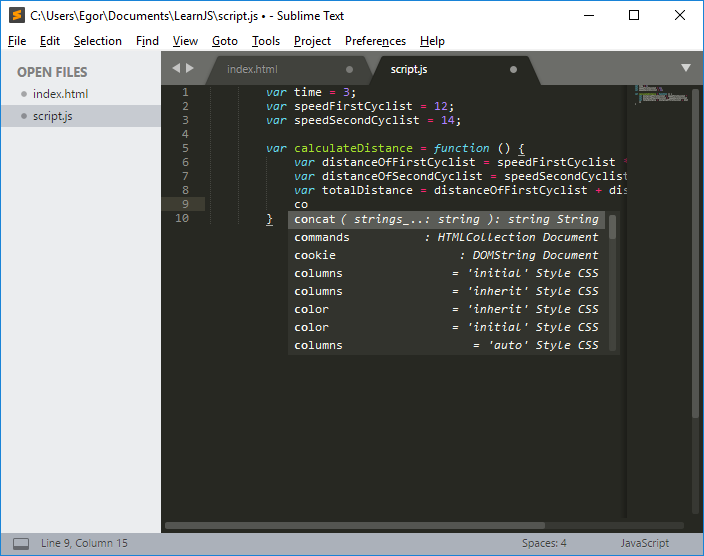Viewport: 704px width, 556px height.
Task: Close the index.html tab using its dot
Action: [x=350, y=70]
